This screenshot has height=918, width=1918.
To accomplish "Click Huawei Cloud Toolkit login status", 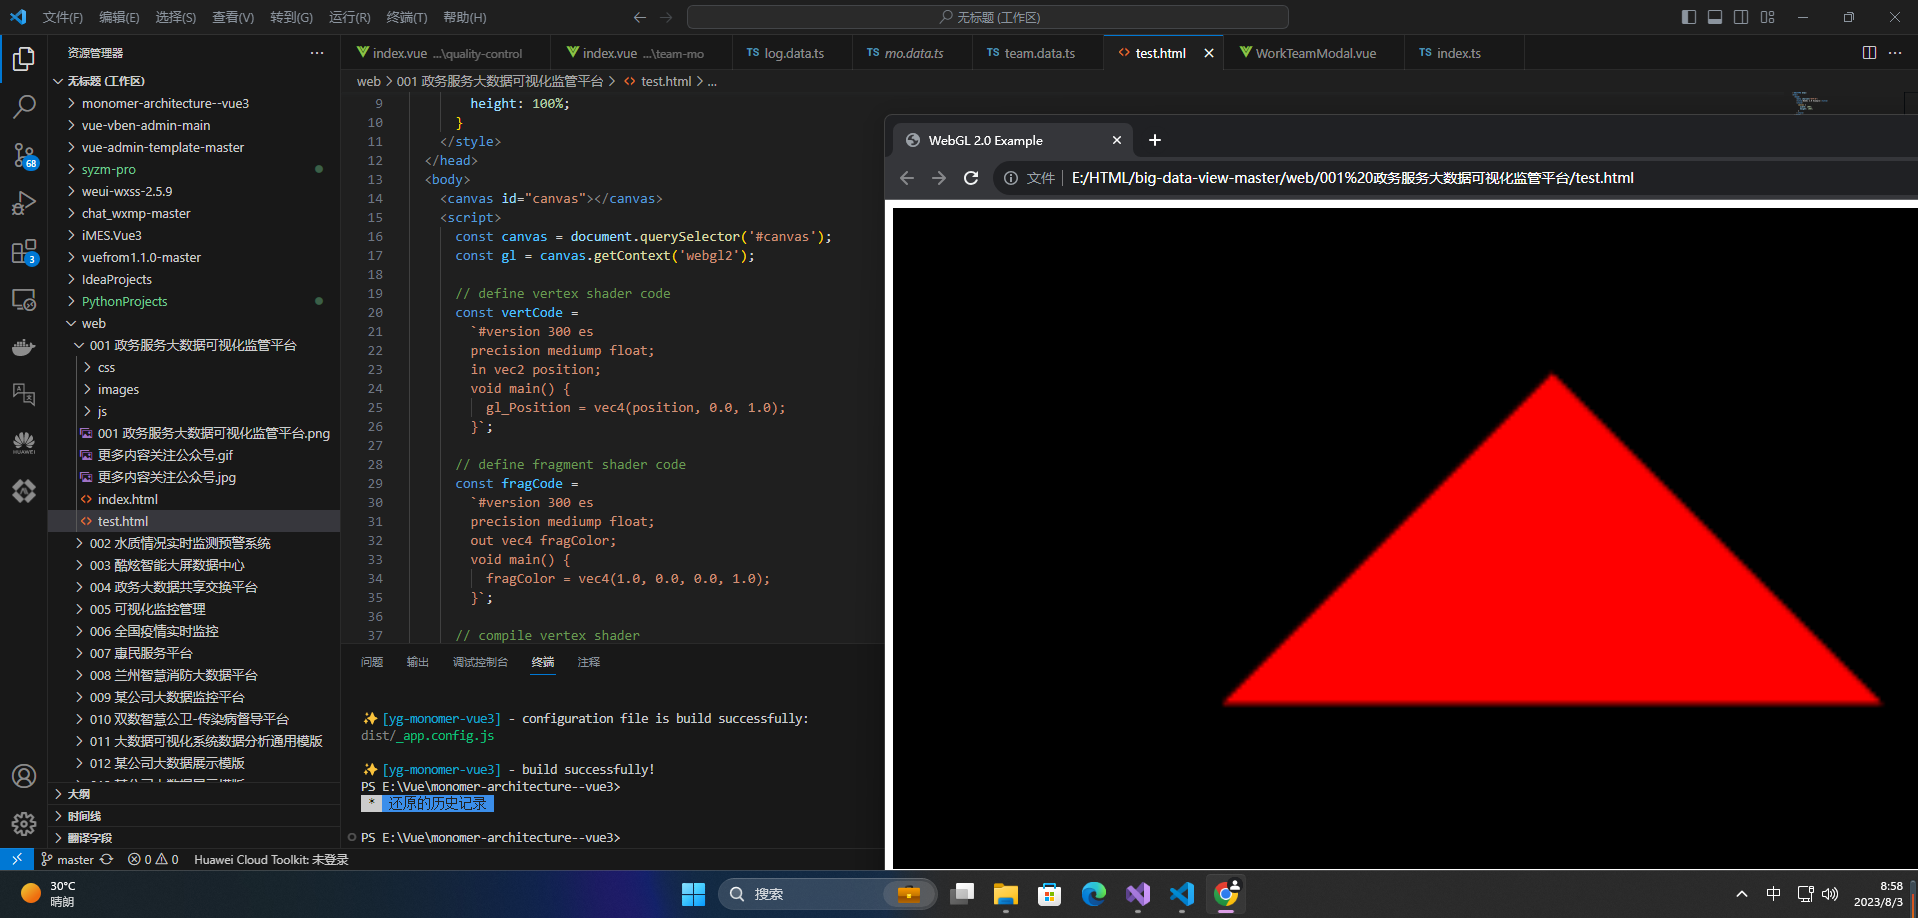I will [x=271, y=859].
